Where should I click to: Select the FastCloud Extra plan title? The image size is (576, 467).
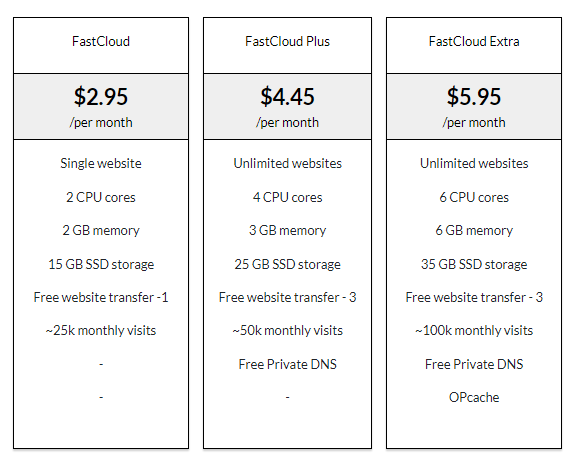pyautogui.click(x=474, y=41)
